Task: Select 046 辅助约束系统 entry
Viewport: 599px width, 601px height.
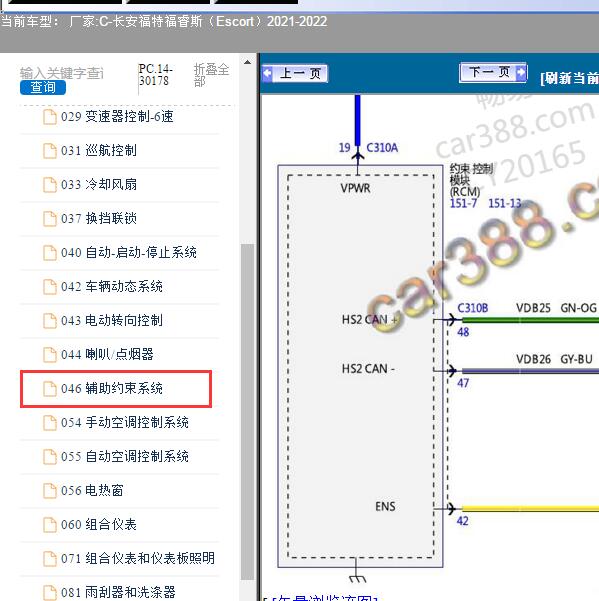Action: click(x=116, y=388)
